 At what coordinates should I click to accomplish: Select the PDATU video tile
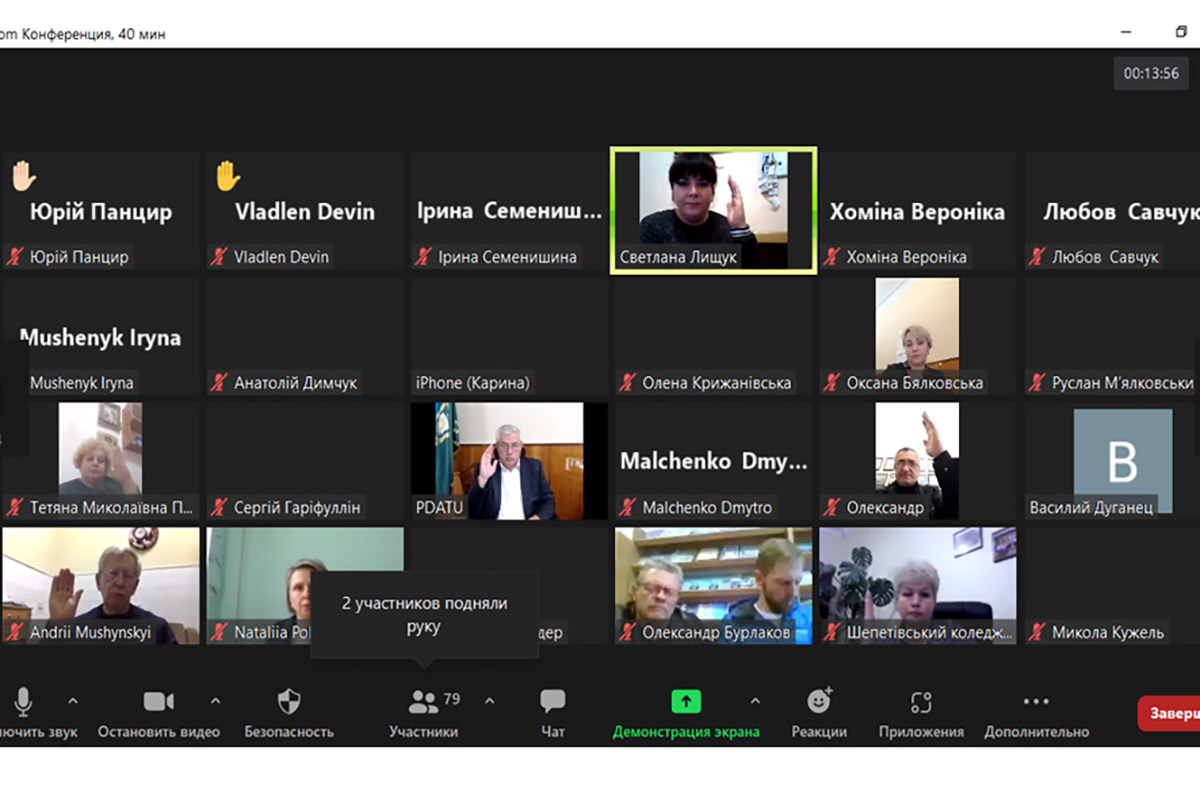[509, 460]
